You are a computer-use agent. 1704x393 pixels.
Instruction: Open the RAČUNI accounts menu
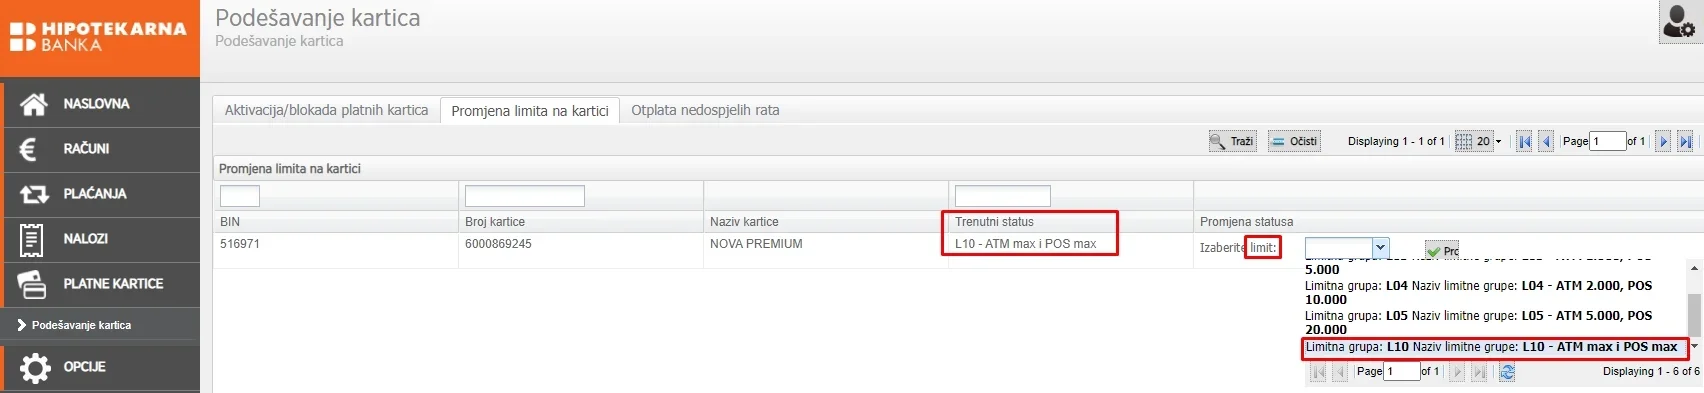(100, 149)
